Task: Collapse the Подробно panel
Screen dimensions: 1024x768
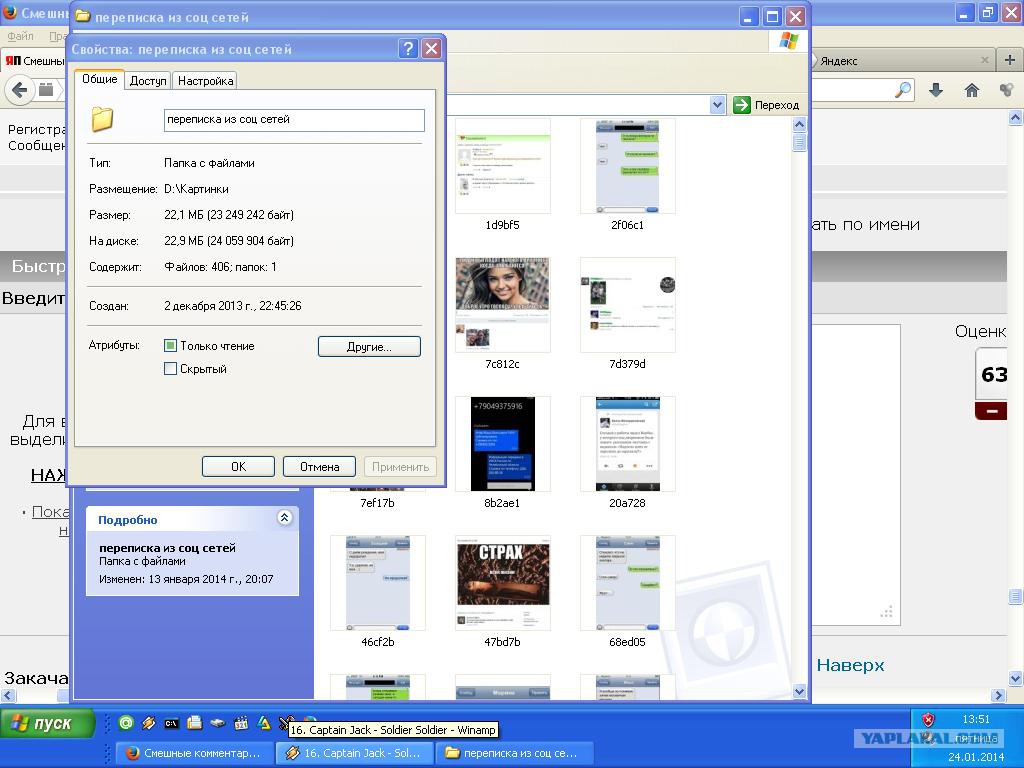Action: tap(285, 518)
